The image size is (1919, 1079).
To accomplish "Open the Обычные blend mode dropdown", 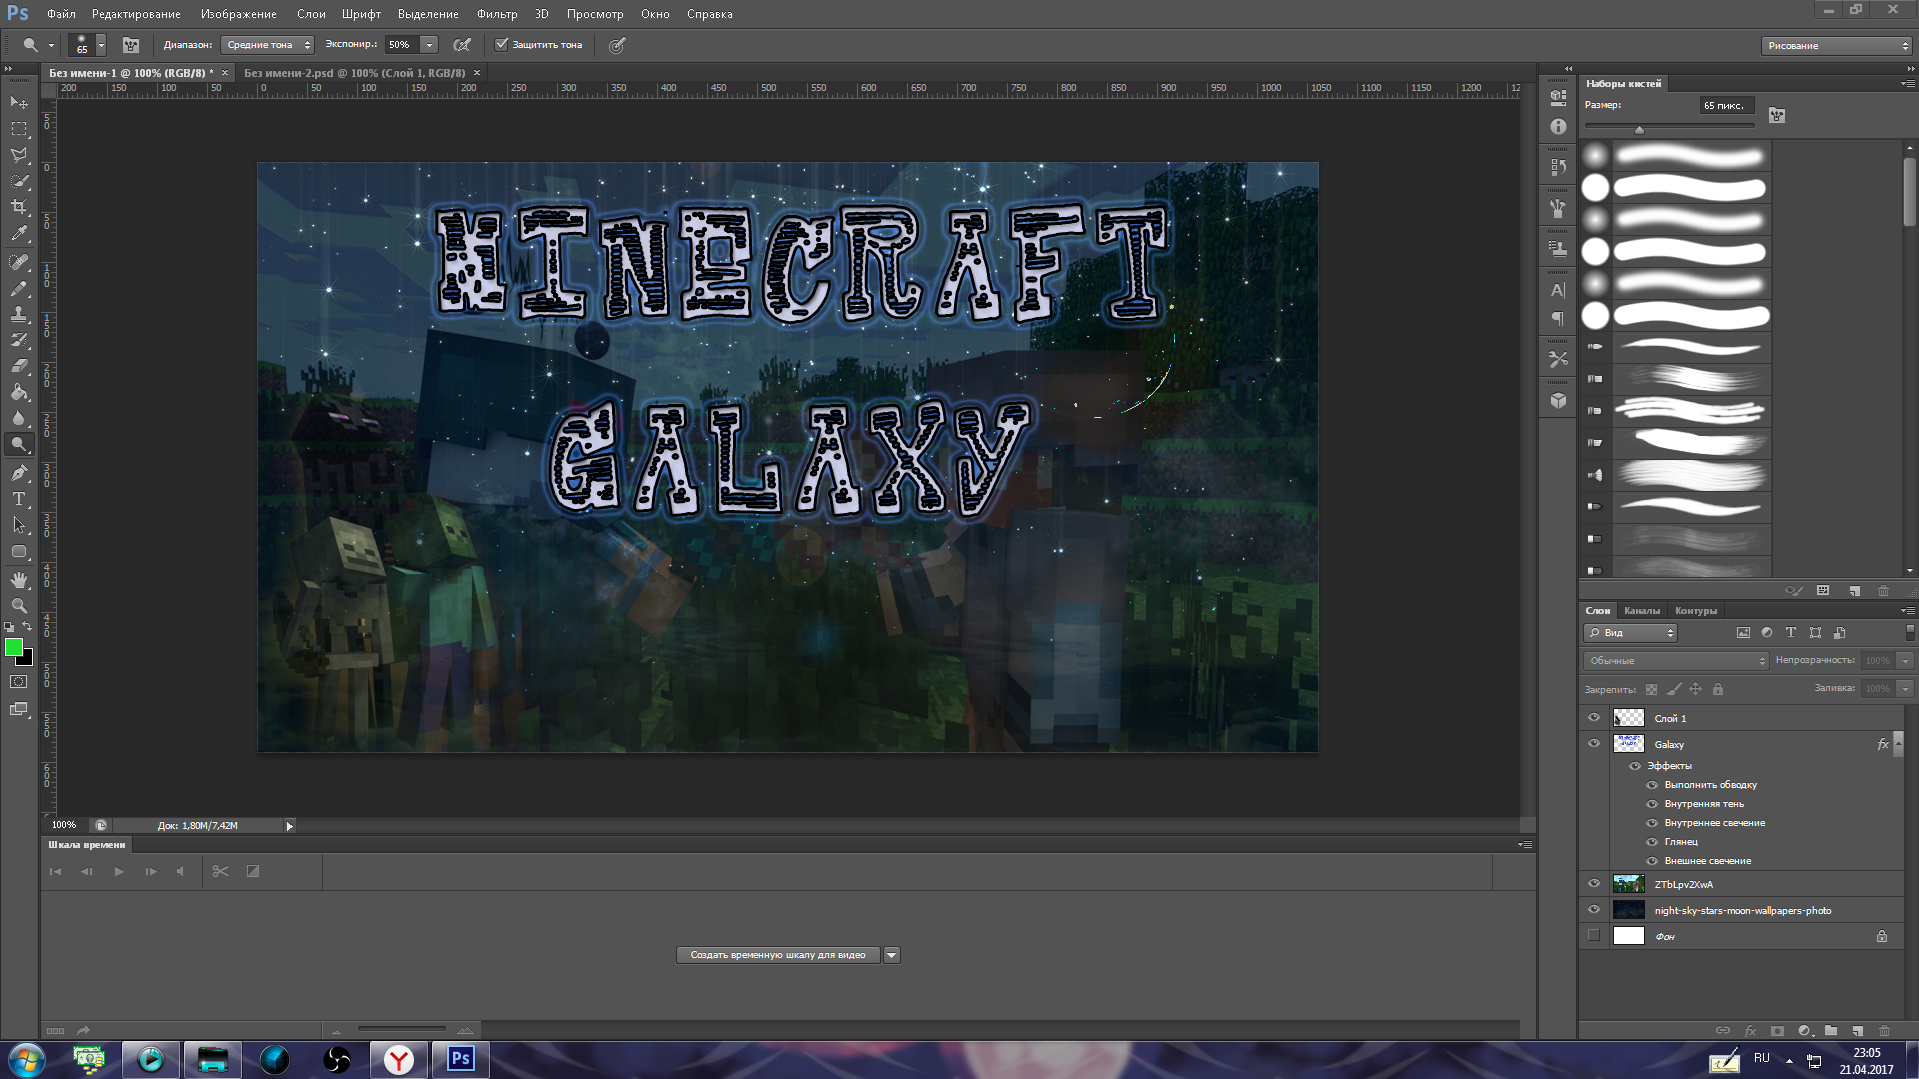I will tap(1676, 661).
